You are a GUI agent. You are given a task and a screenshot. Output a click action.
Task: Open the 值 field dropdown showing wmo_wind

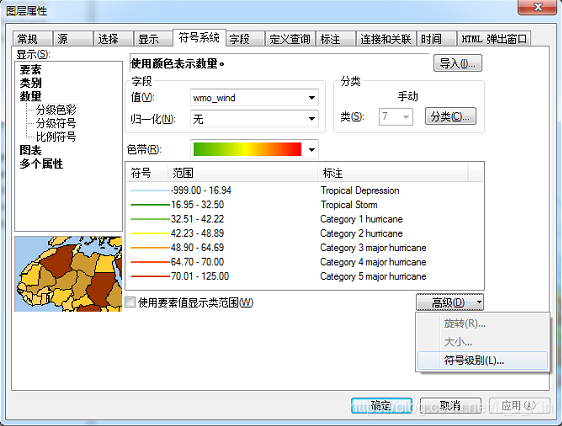point(254,97)
